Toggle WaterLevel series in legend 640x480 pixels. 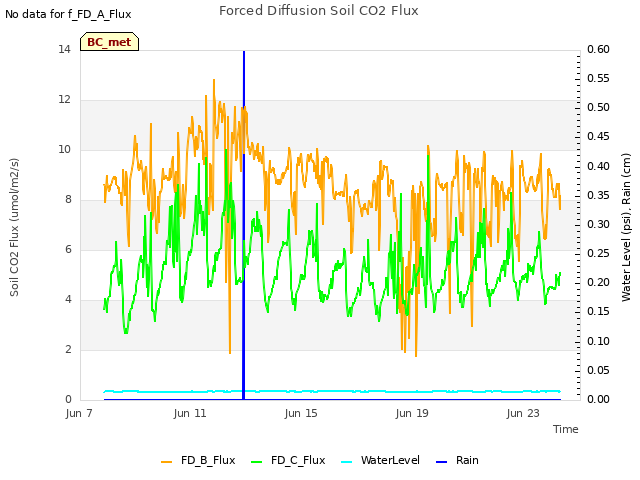click(x=380, y=460)
